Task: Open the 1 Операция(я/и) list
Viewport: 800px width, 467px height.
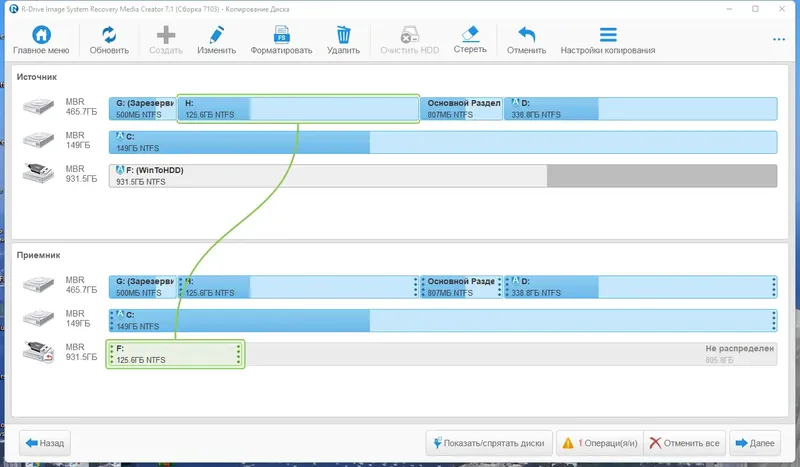Action: (600, 443)
